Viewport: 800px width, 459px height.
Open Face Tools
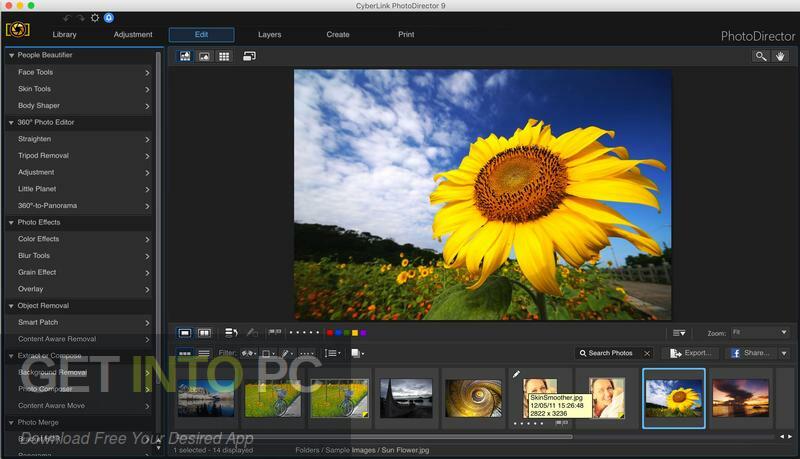click(79, 72)
